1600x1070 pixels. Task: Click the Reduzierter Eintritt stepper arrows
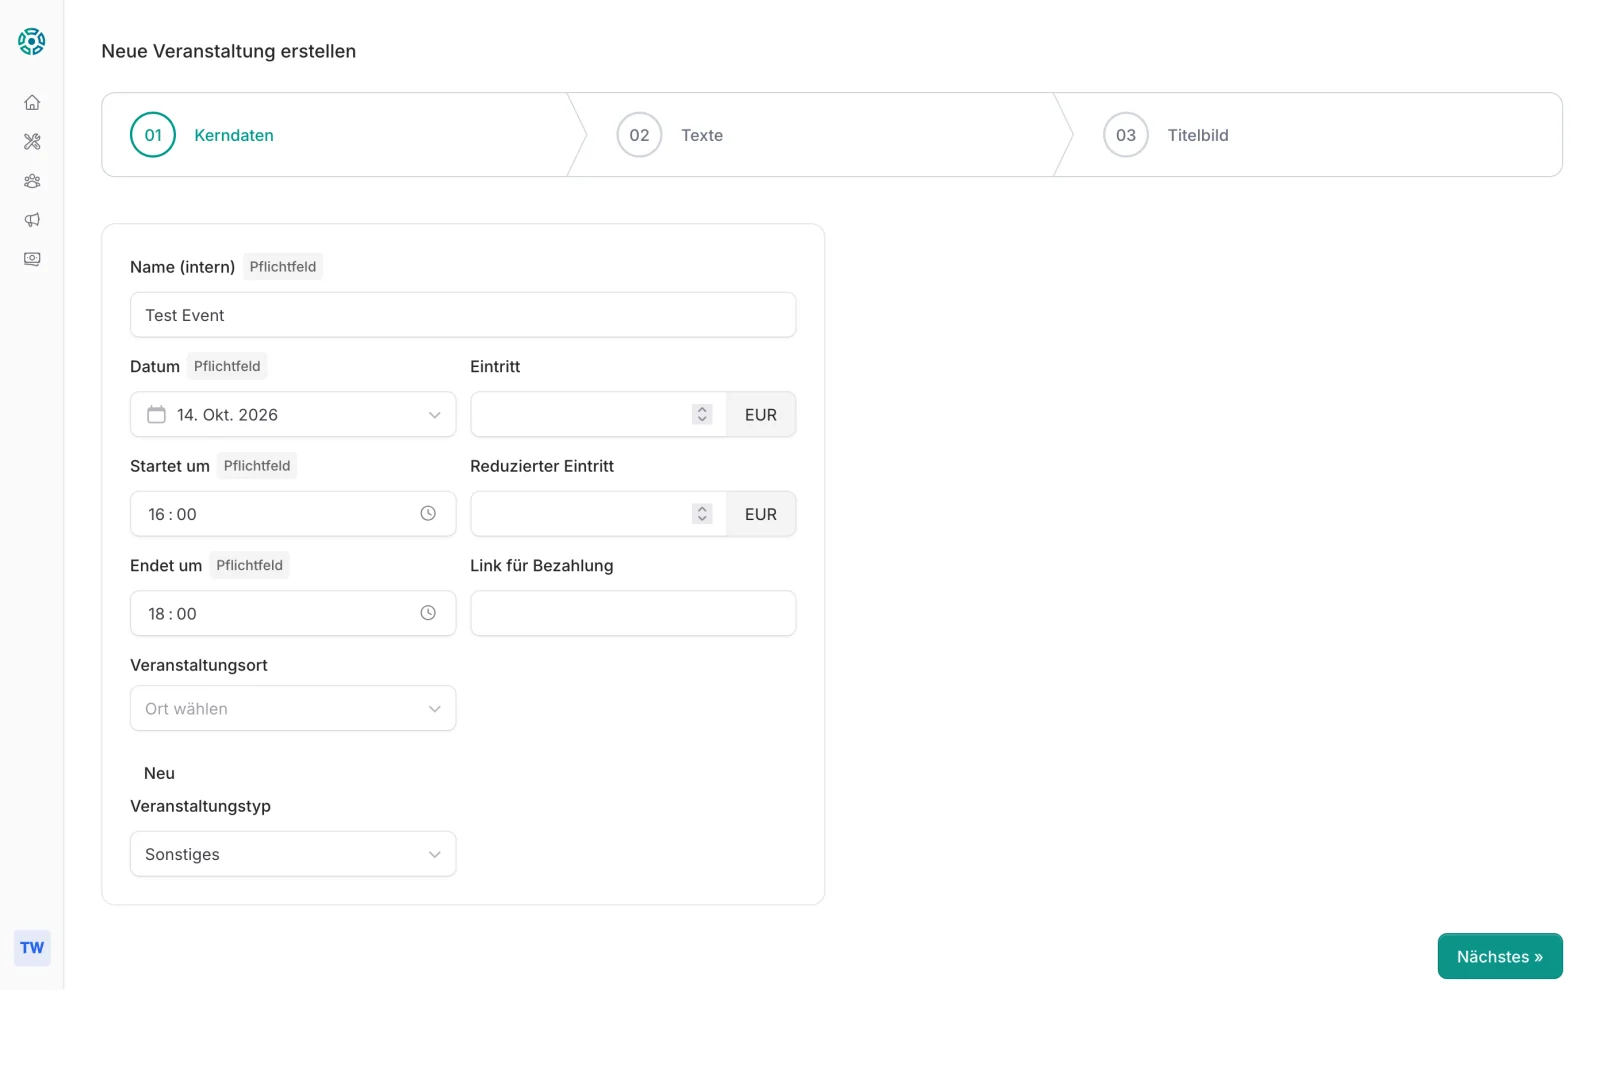pyautogui.click(x=702, y=513)
